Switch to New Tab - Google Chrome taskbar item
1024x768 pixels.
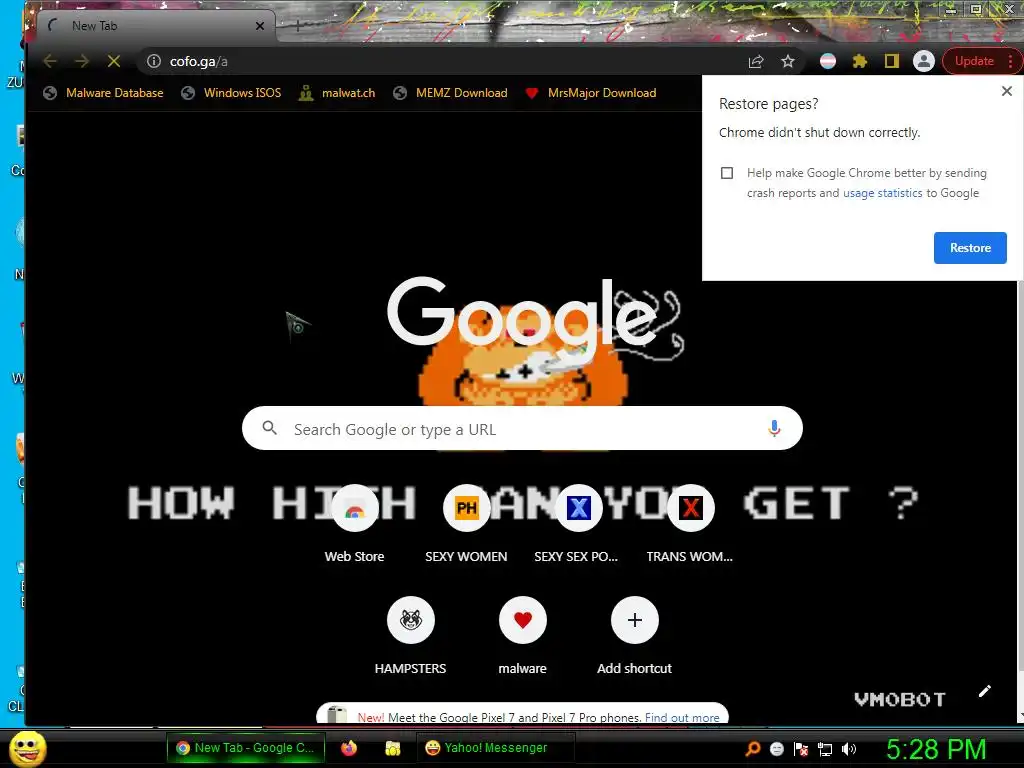(x=246, y=748)
